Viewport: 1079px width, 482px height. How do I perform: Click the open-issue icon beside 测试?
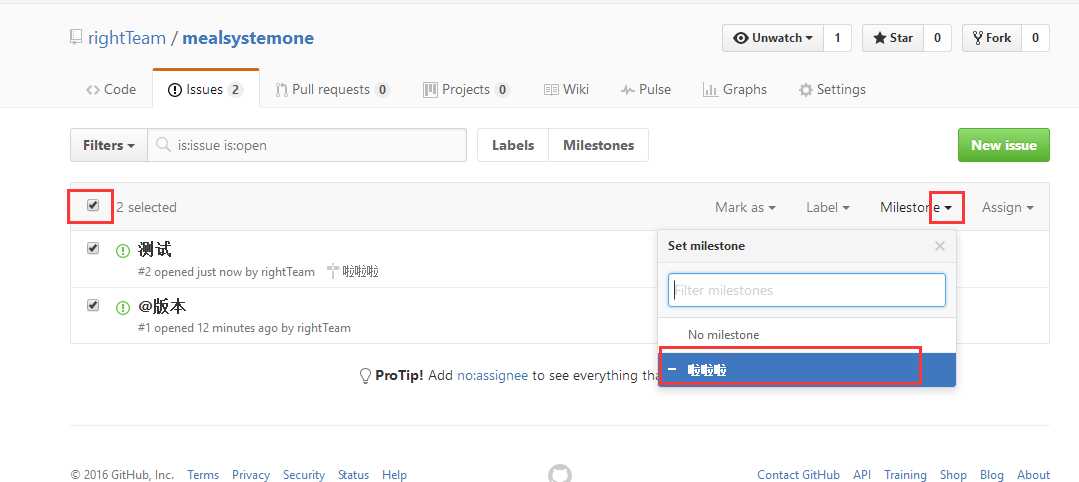122,251
